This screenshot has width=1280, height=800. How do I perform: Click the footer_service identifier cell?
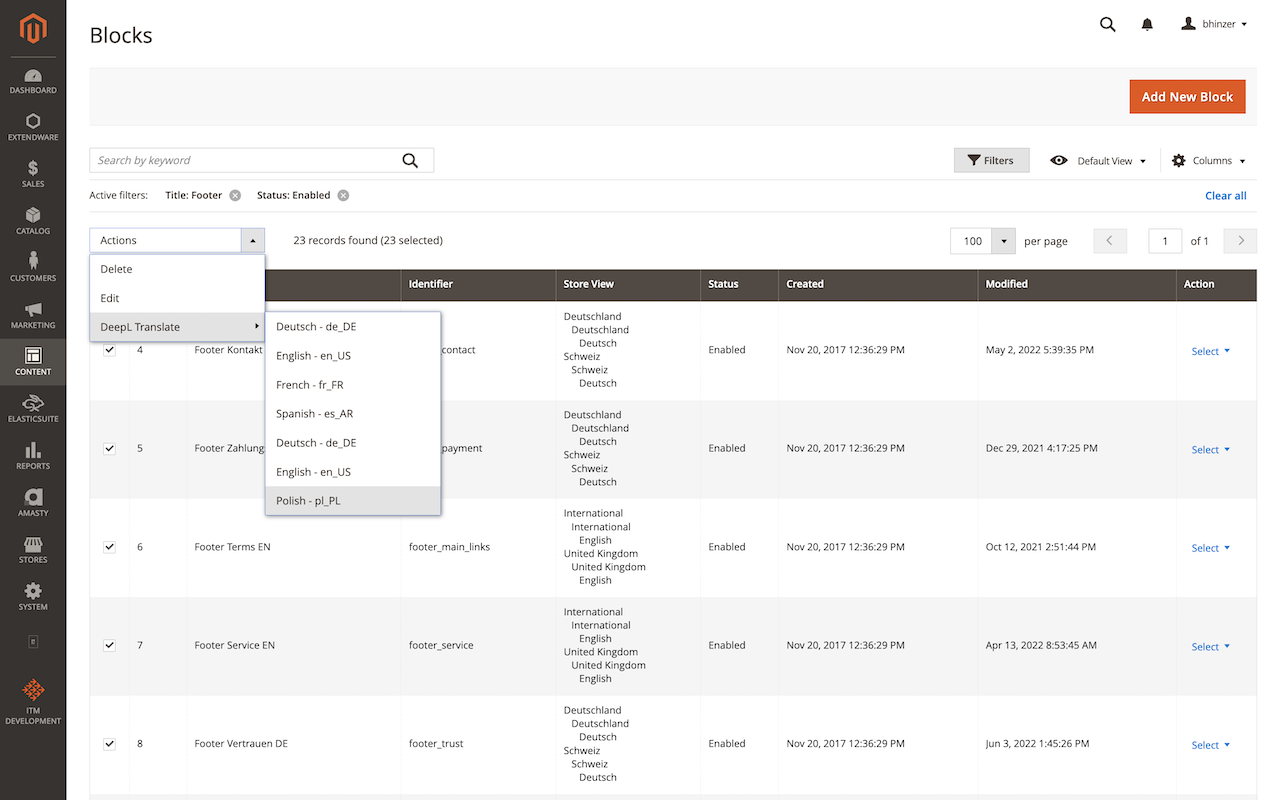(x=441, y=645)
